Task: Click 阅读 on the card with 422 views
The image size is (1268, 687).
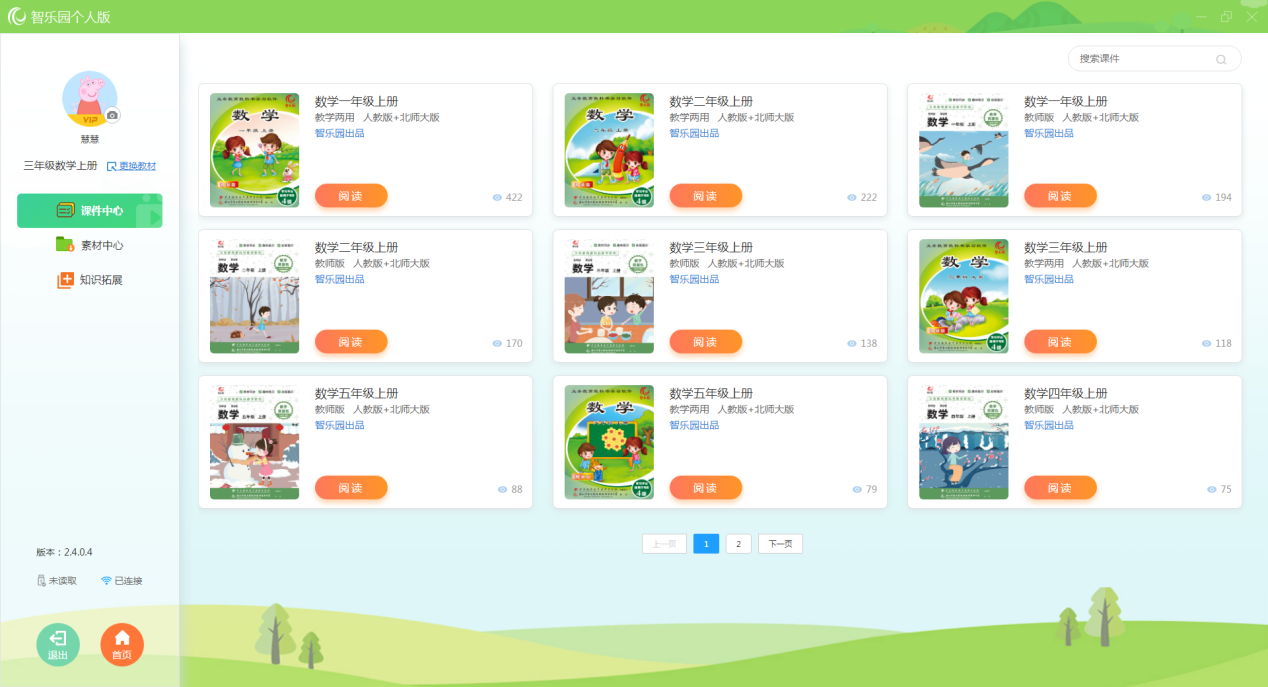Action: pyautogui.click(x=351, y=196)
